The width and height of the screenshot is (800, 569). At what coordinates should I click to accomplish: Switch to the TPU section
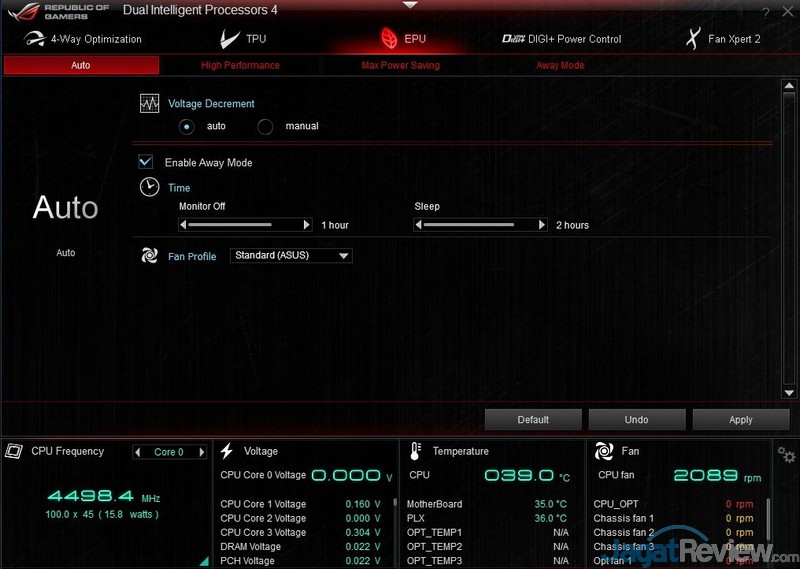pyautogui.click(x=243, y=39)
